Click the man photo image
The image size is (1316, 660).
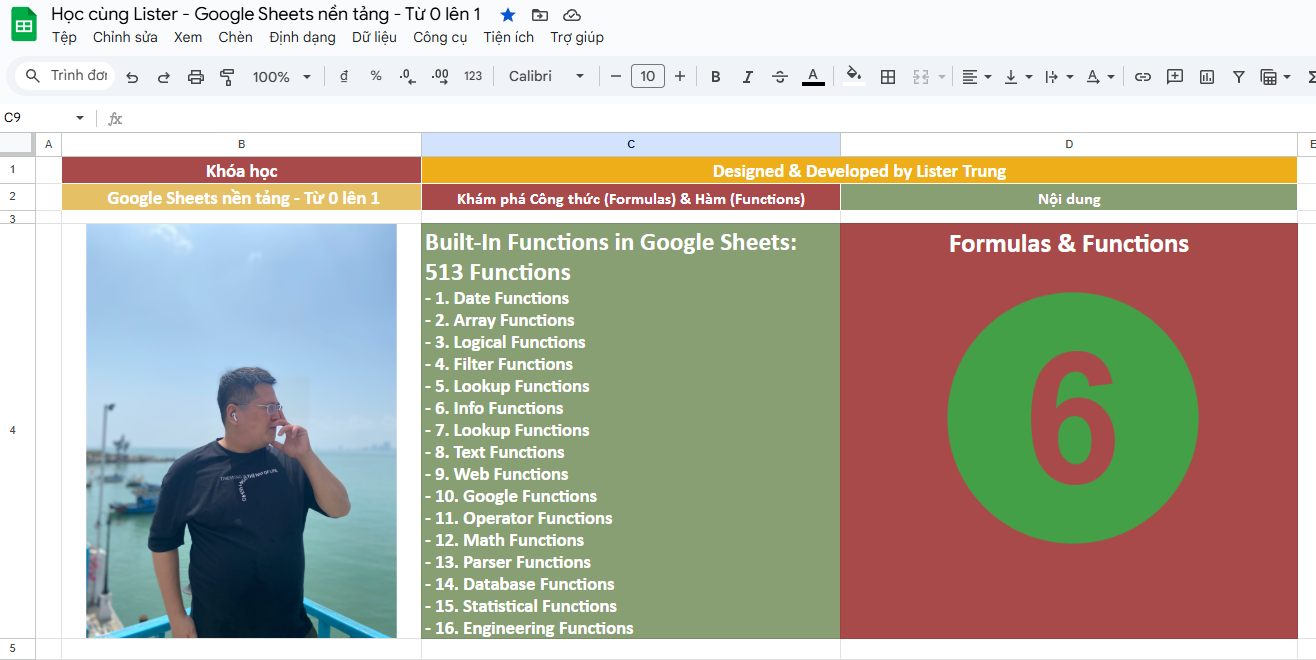pyautogui.click(x=241, y=430)
